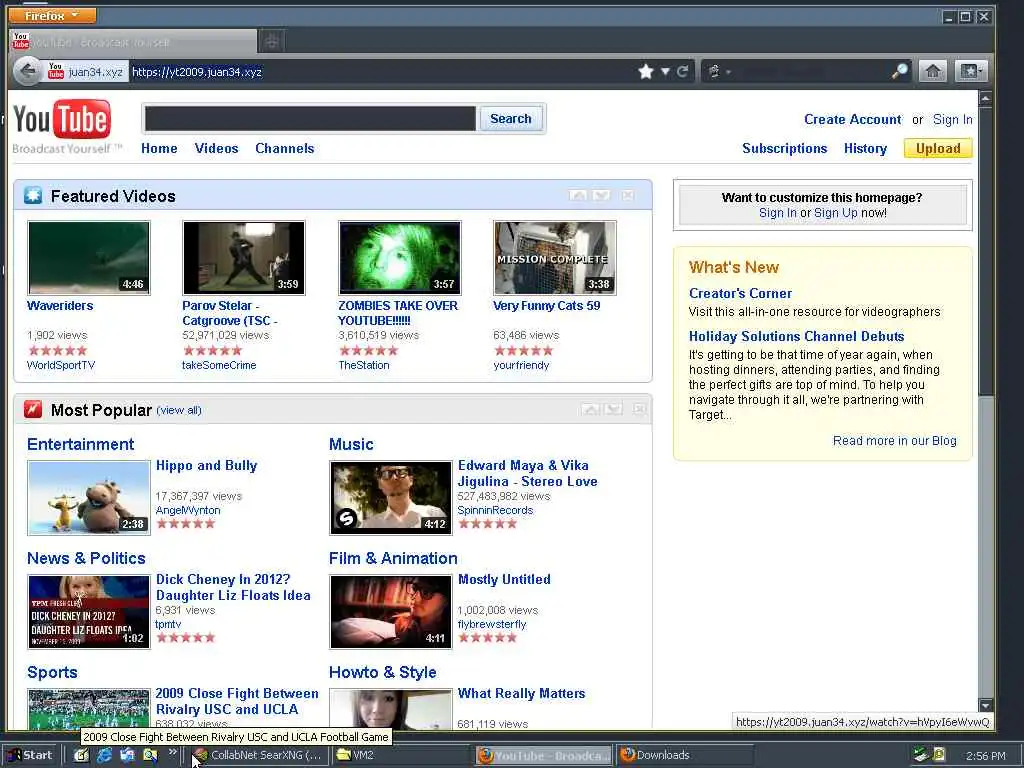Click page scrollbar up arrow
Viewport: 1024px width, 768px height.
coord(986,98)
